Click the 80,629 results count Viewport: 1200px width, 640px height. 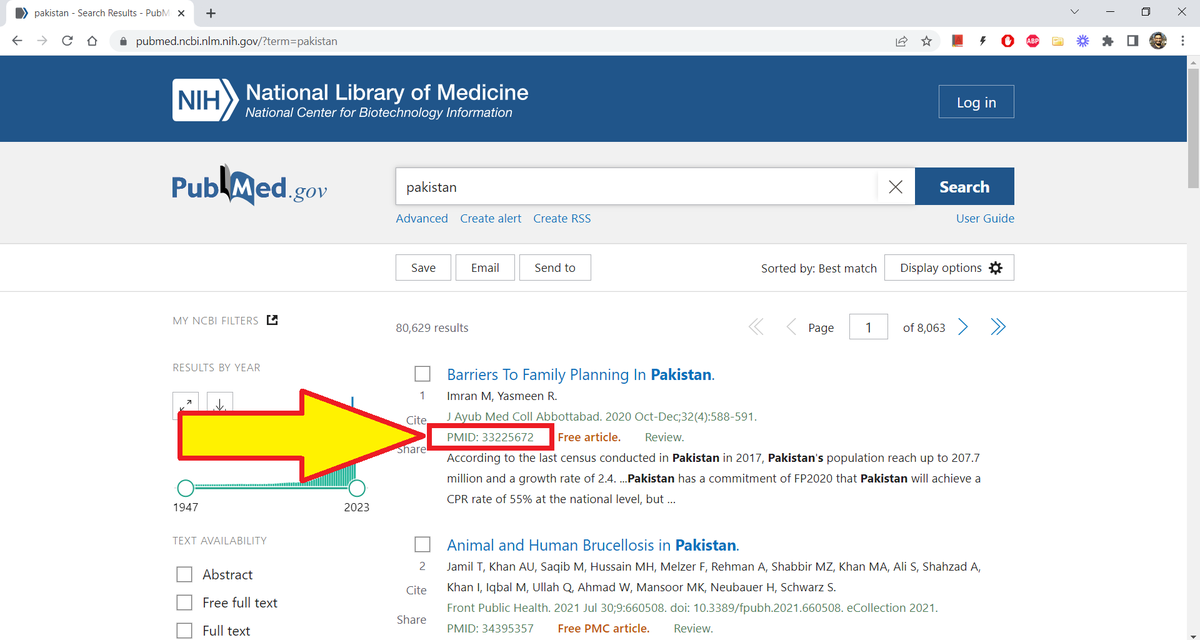tap(432, 328)
